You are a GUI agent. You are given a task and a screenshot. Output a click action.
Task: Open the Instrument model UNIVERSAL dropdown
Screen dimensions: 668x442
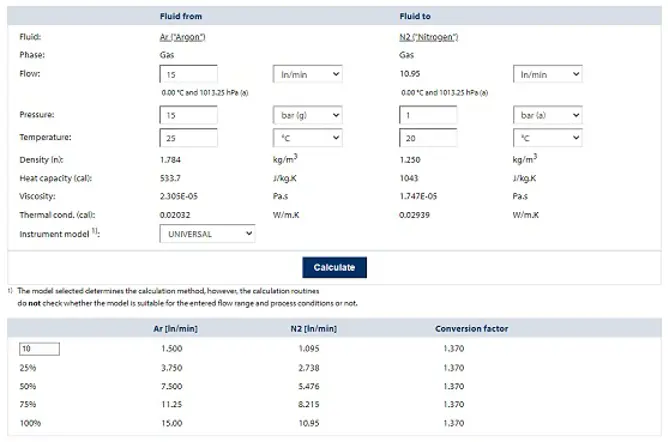tap(207, 234)
